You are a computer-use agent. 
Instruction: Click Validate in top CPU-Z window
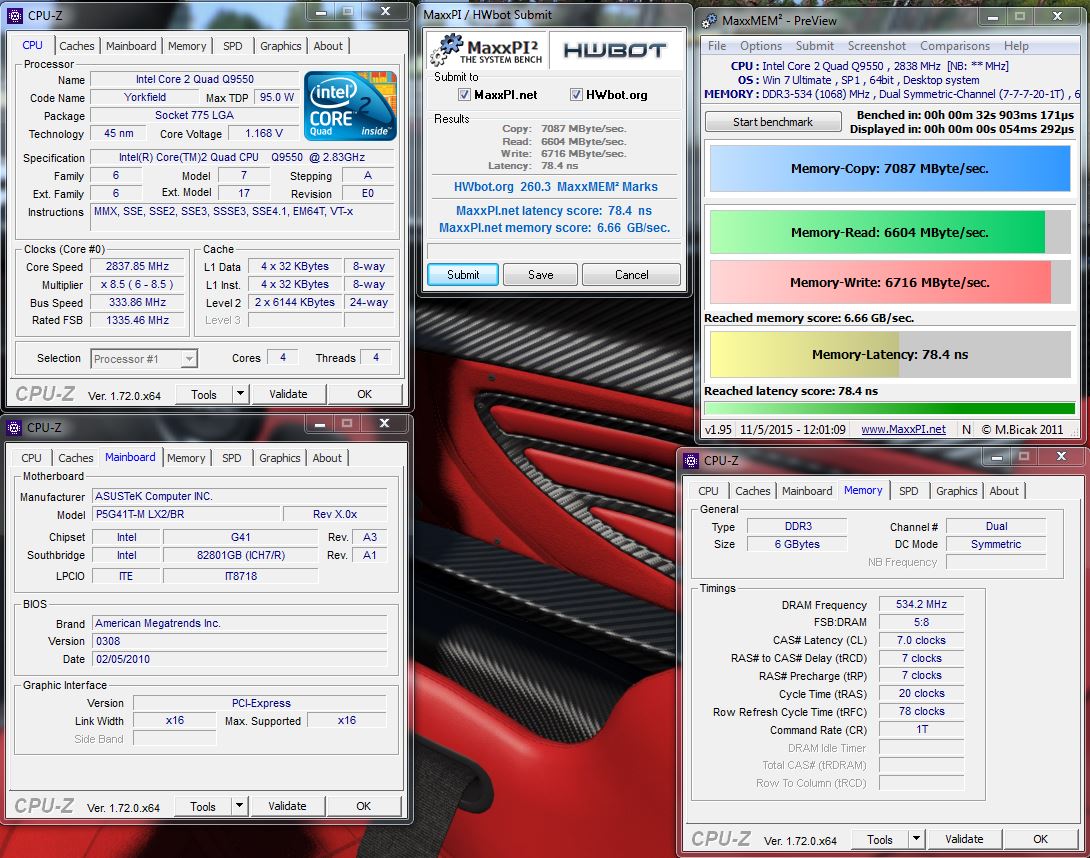288,394
